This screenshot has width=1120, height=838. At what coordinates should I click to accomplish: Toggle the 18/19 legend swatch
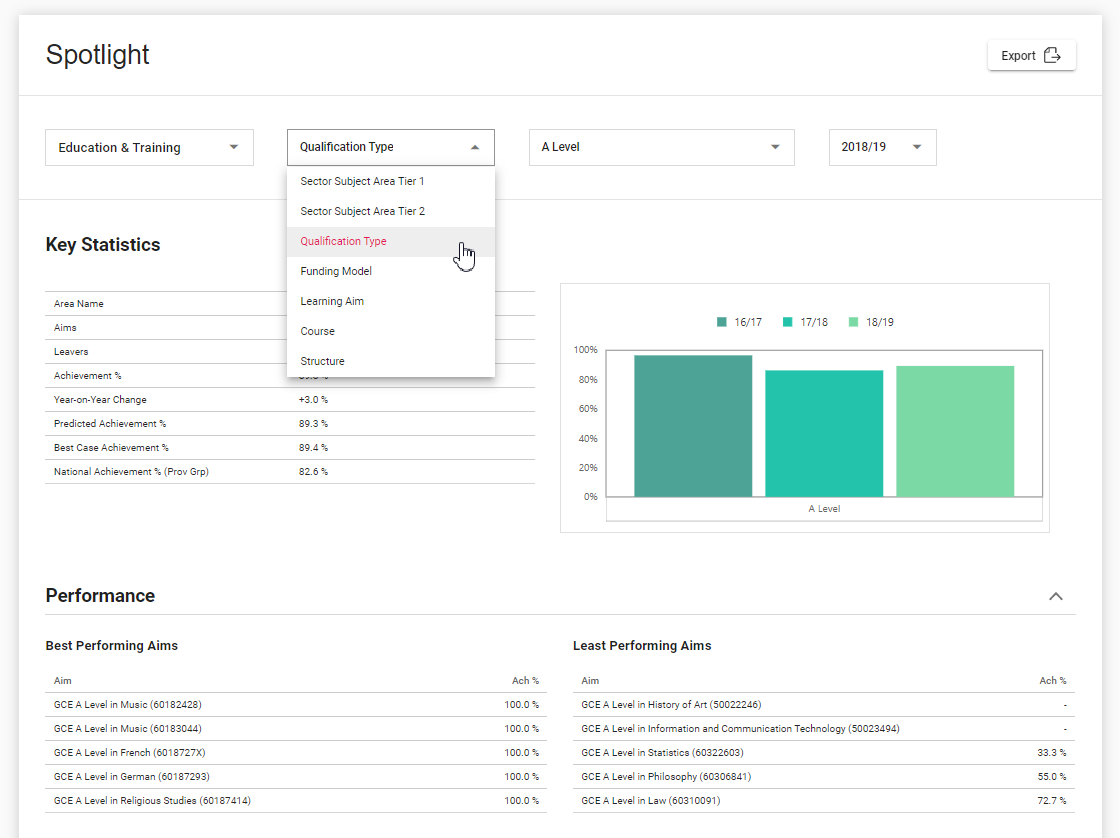[x=854, y=322]
